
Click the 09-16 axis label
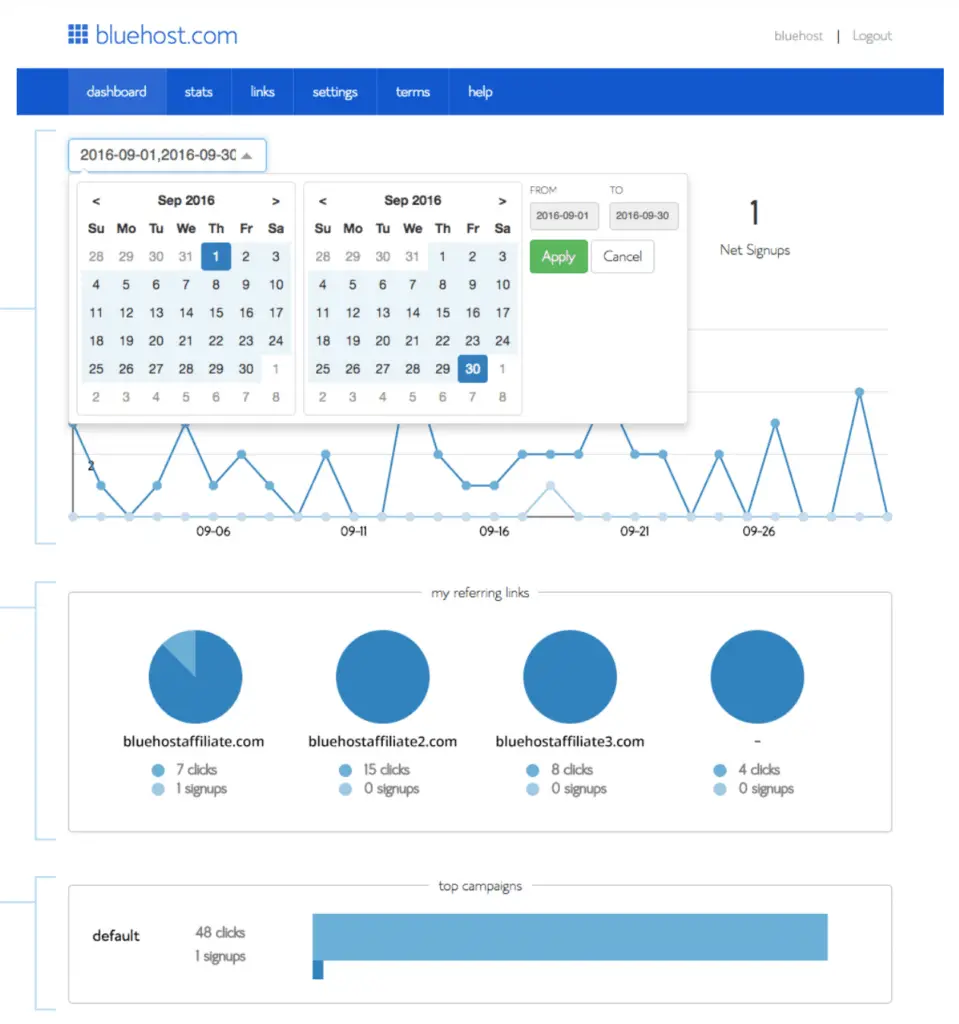[x=494, y=532]
